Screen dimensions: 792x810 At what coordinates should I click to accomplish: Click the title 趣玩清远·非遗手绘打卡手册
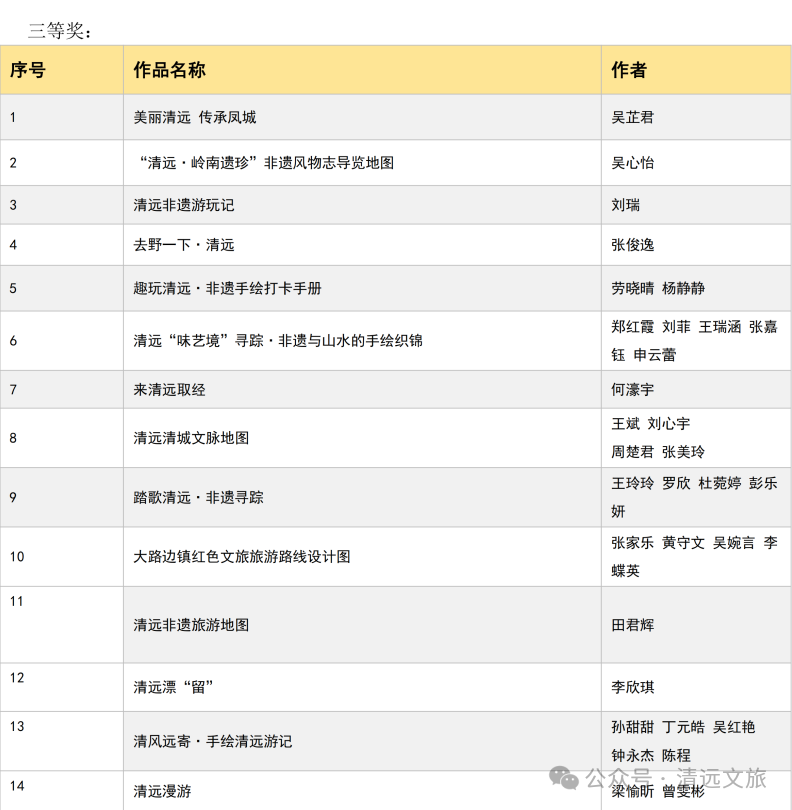227,288
